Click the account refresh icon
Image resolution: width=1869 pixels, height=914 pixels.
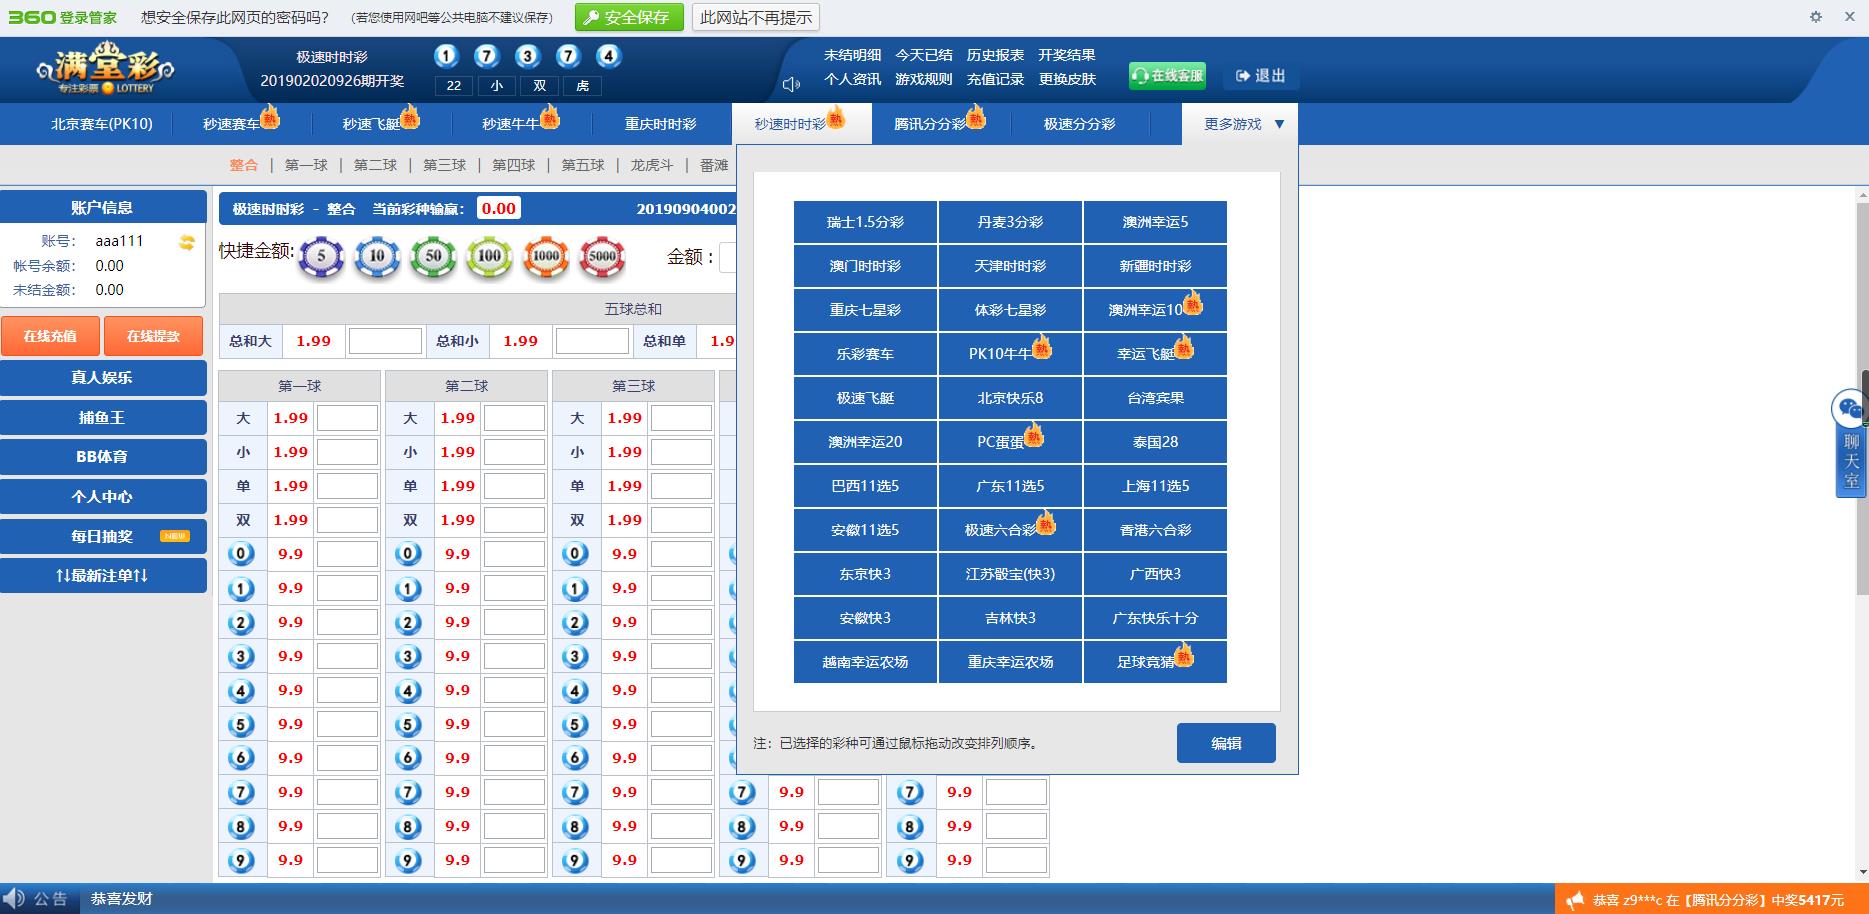pyautogui.click(x=186, y=242)
